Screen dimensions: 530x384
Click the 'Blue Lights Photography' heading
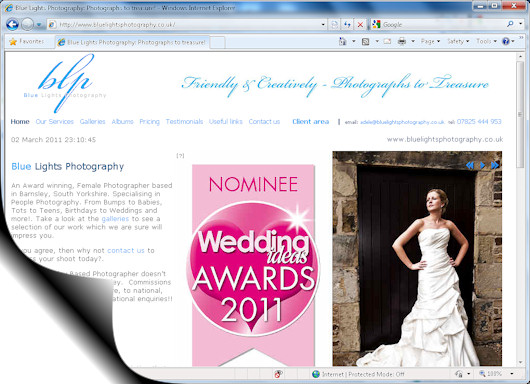tap(68, 166)
